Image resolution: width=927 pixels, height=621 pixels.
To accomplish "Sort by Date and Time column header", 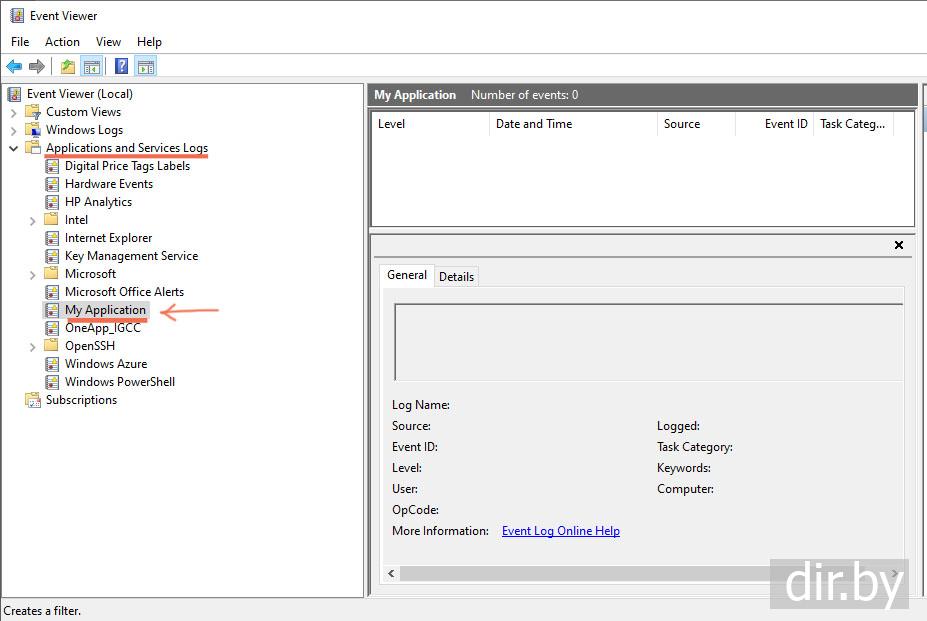I will (x=534, y=124).
